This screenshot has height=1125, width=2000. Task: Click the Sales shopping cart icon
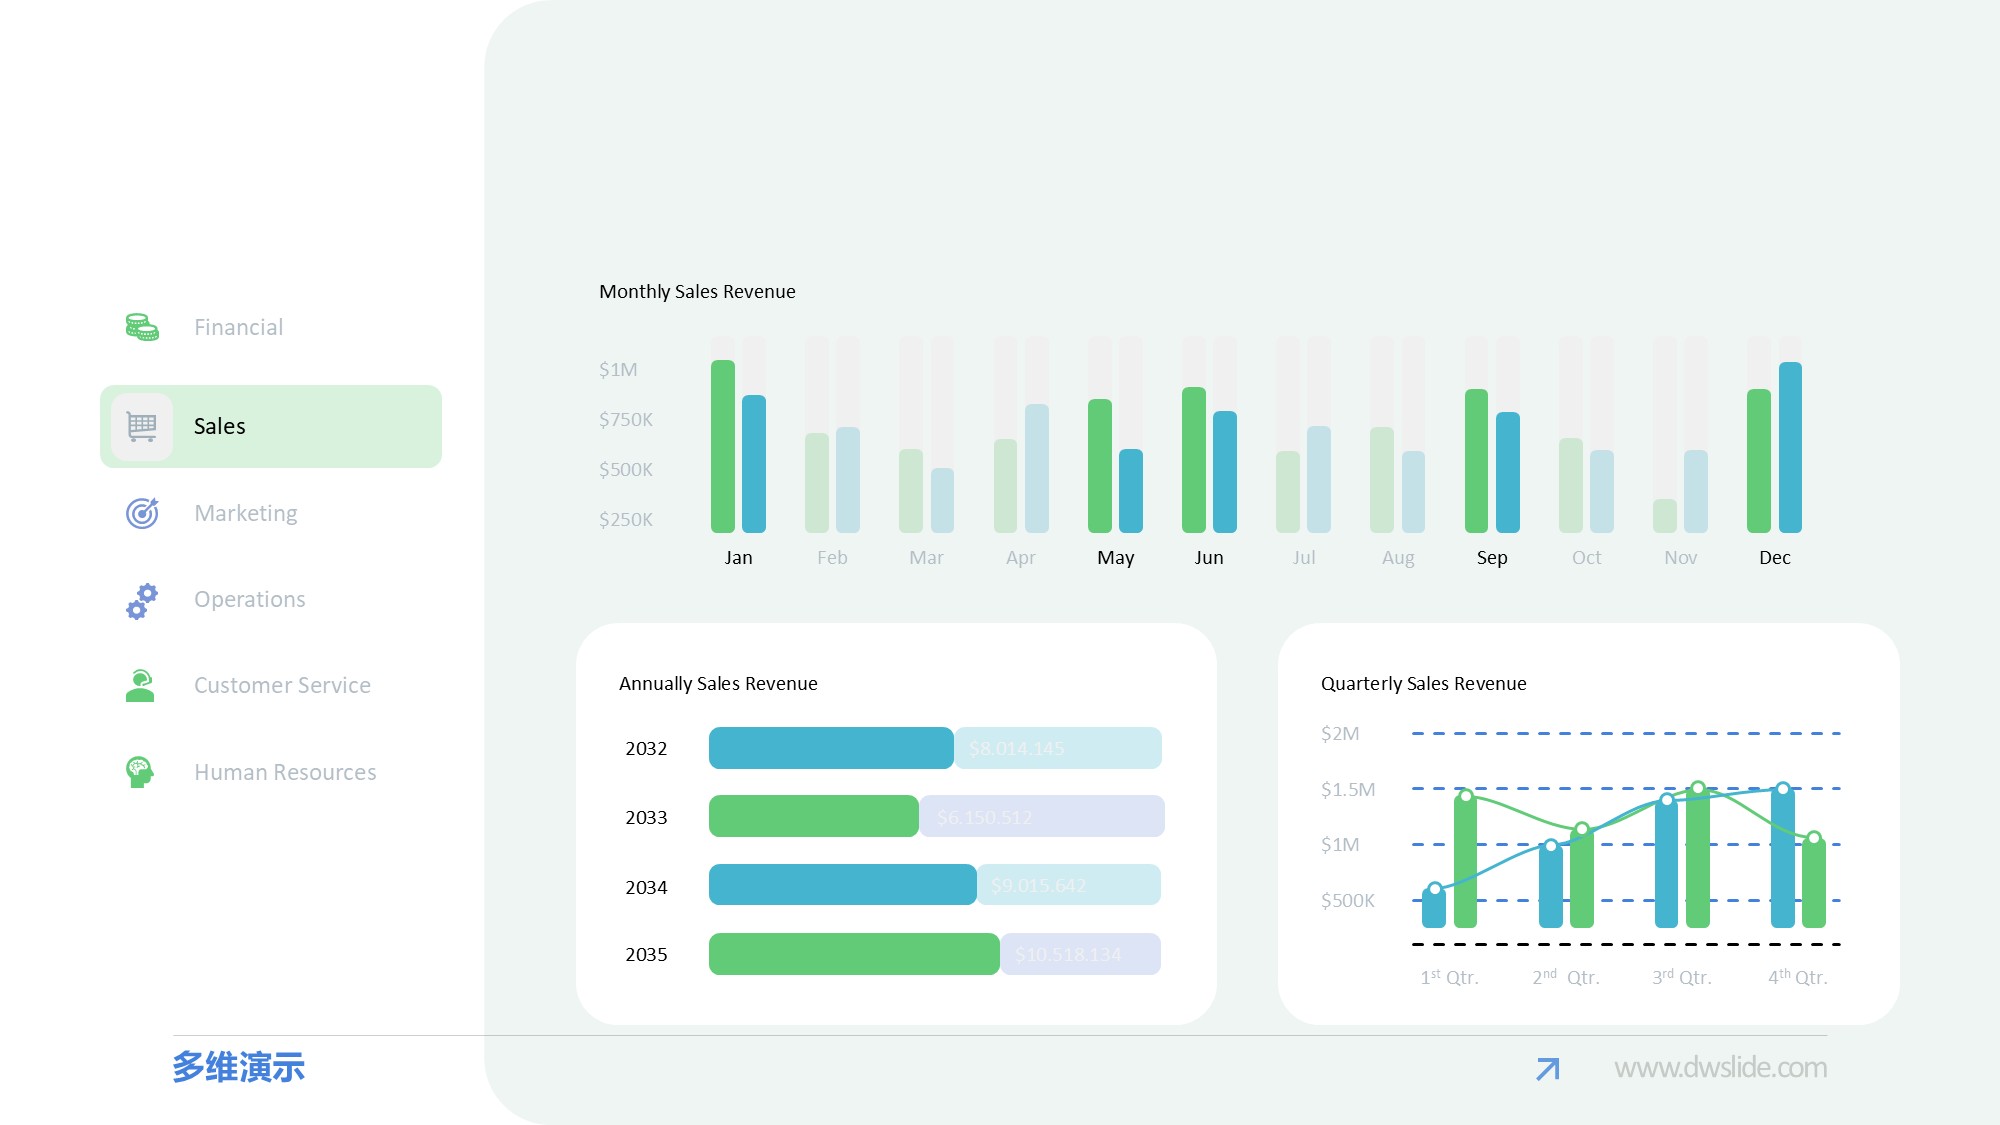(142, 427)
